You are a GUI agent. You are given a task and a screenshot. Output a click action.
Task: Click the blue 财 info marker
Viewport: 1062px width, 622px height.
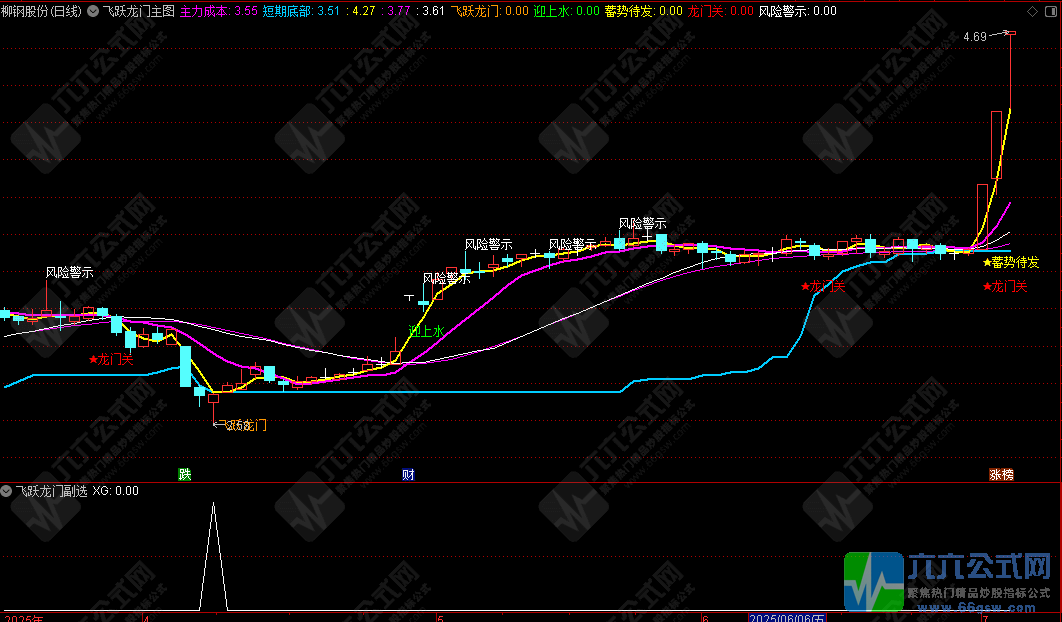point(408,474)
